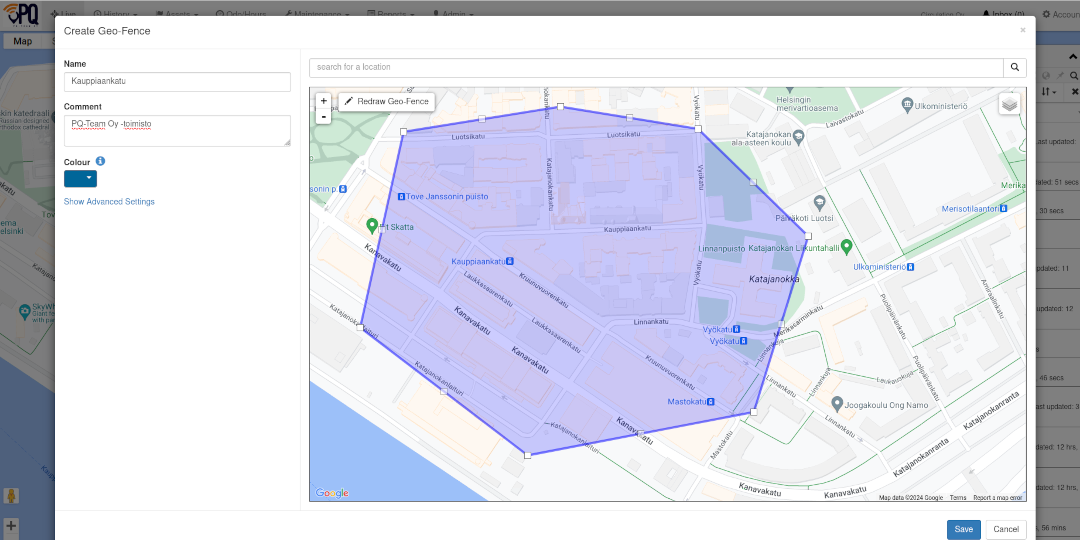Click the Colour info icon

101,161
